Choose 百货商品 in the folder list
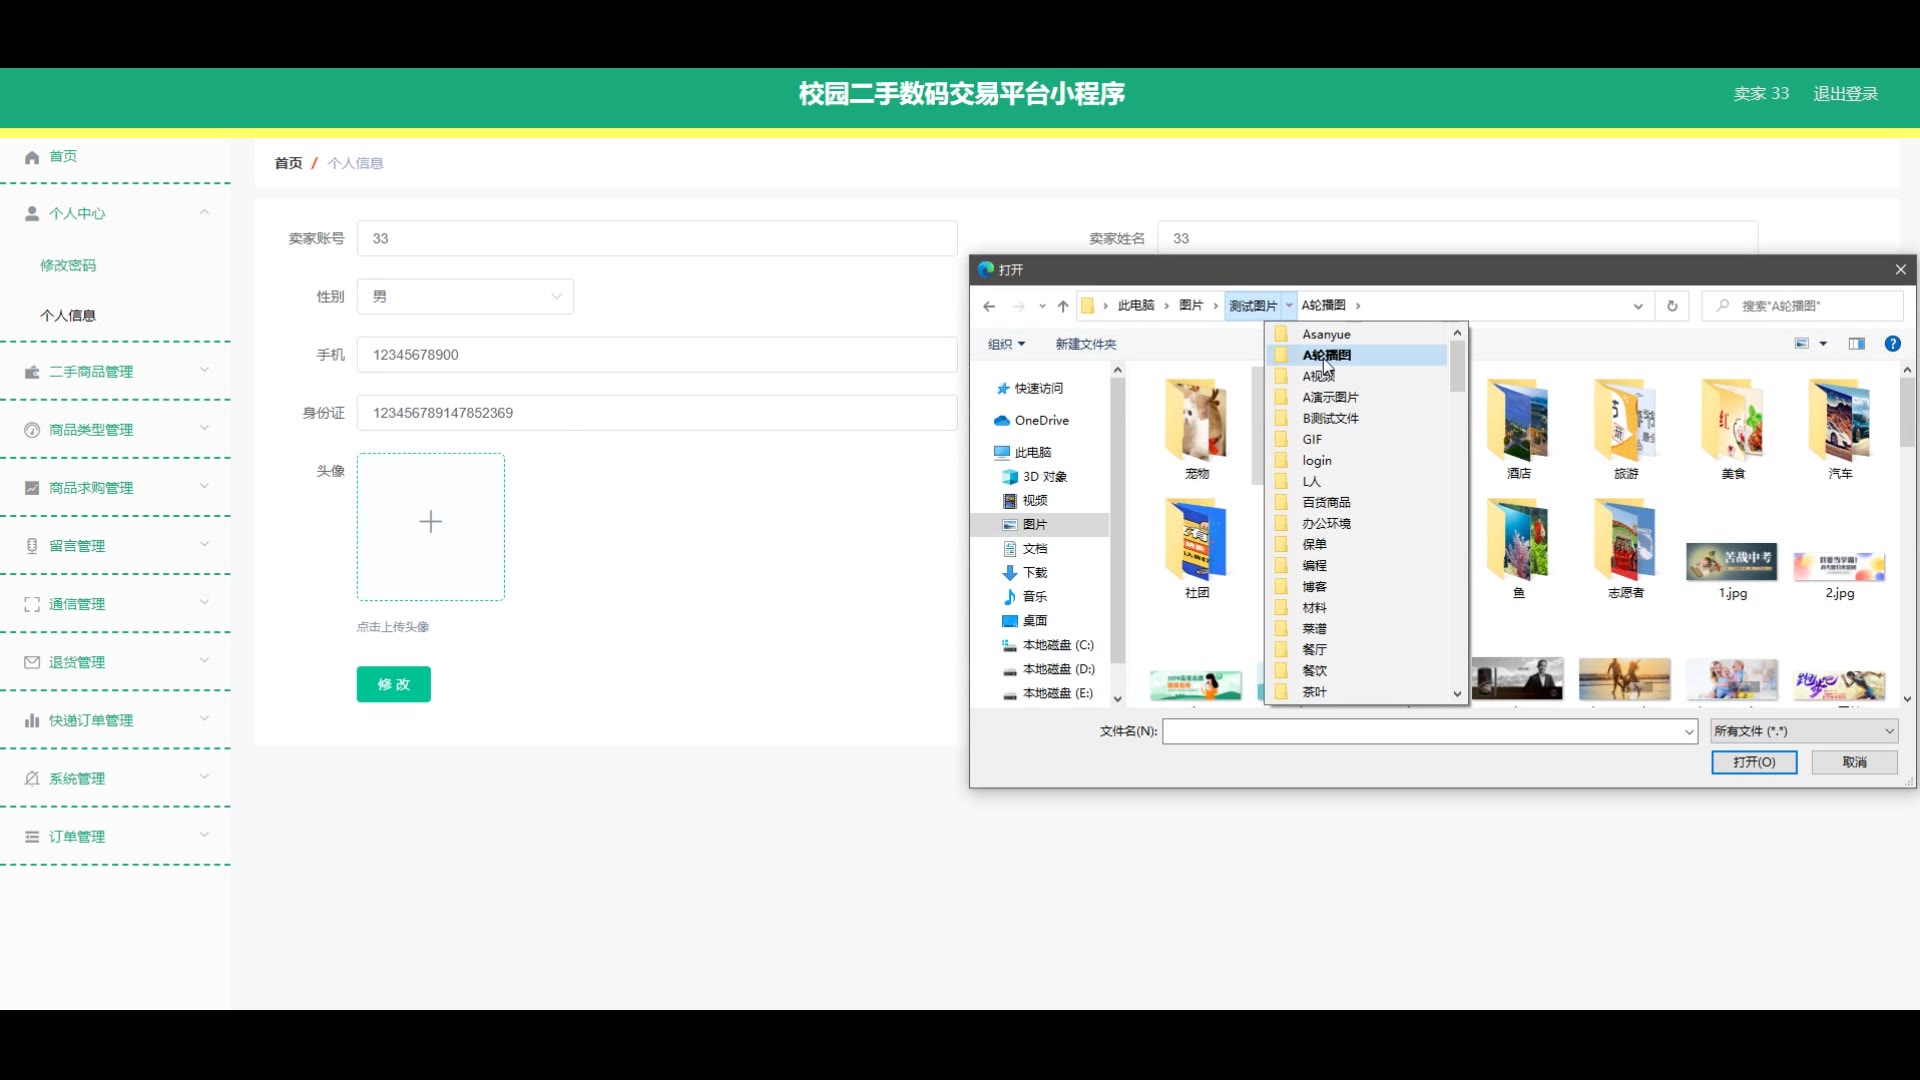Viewport: 1920px width, 1080px height. click(x=1326, y=502)
